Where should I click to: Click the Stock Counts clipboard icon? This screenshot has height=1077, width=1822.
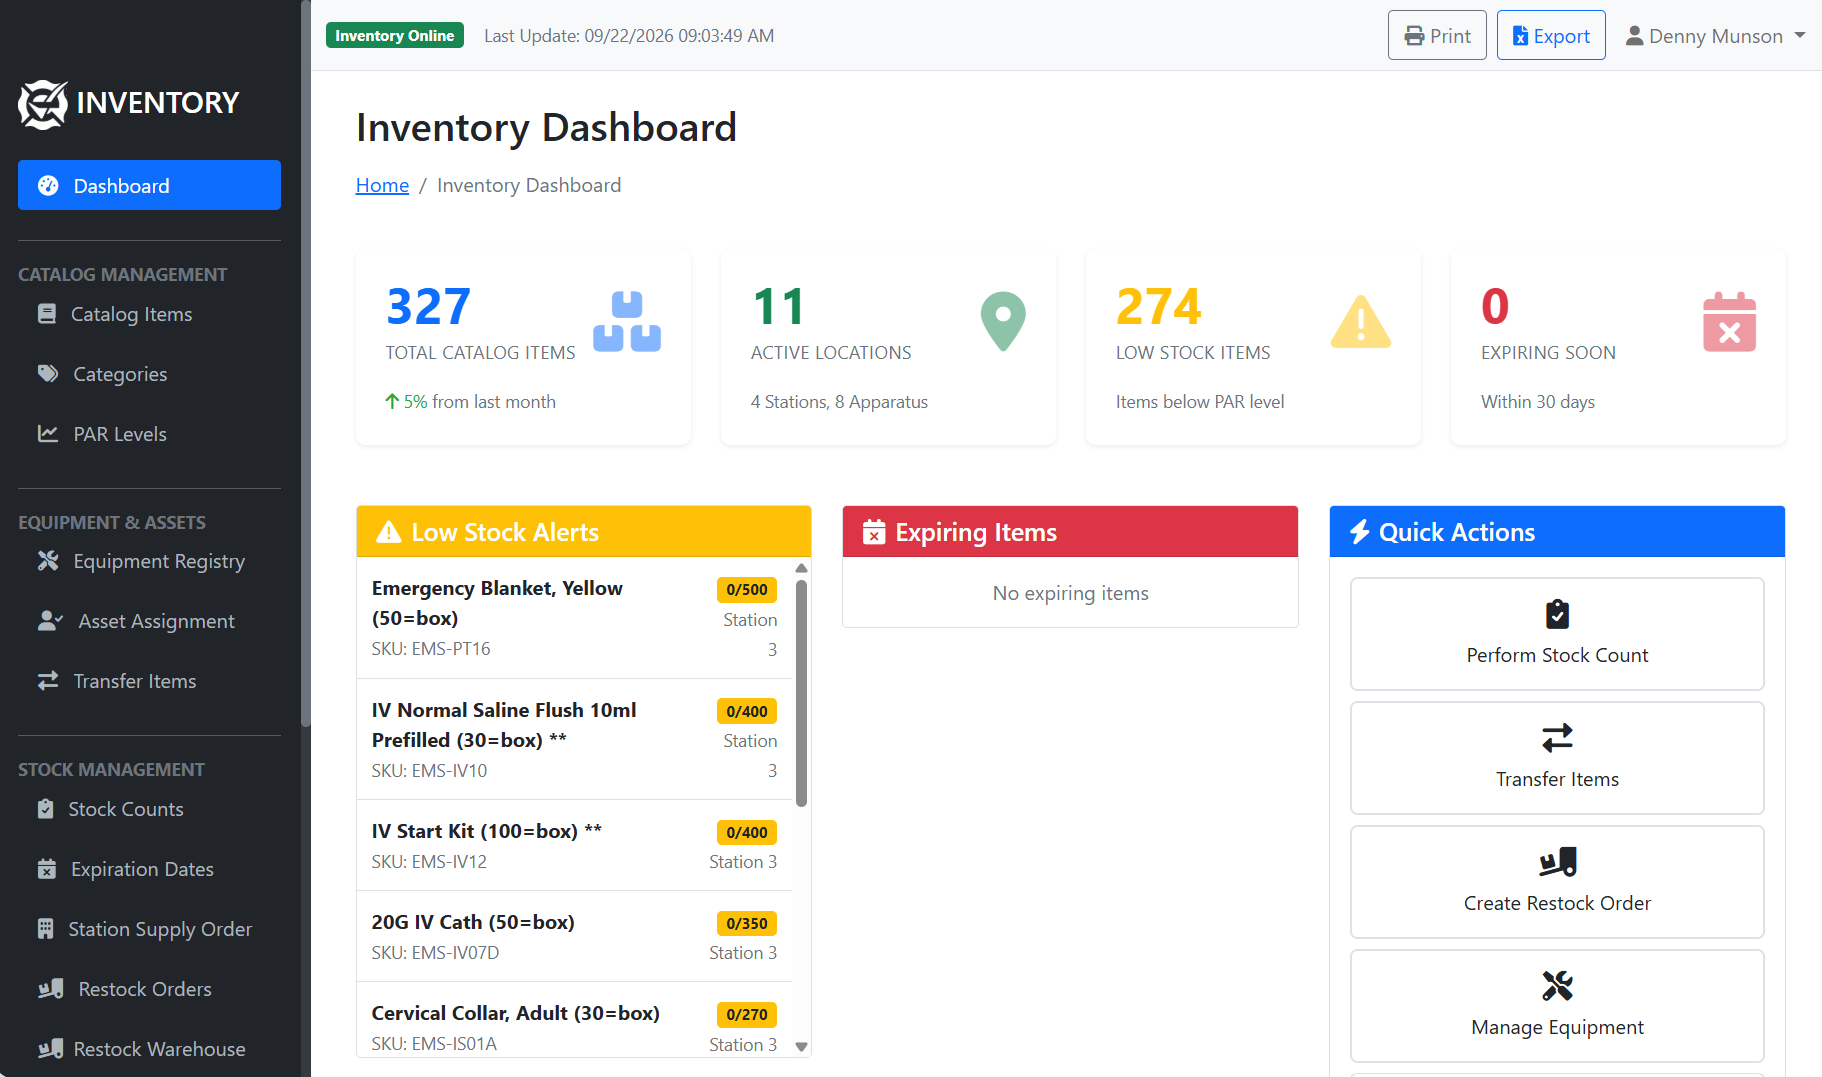click(x=46, y=809)
